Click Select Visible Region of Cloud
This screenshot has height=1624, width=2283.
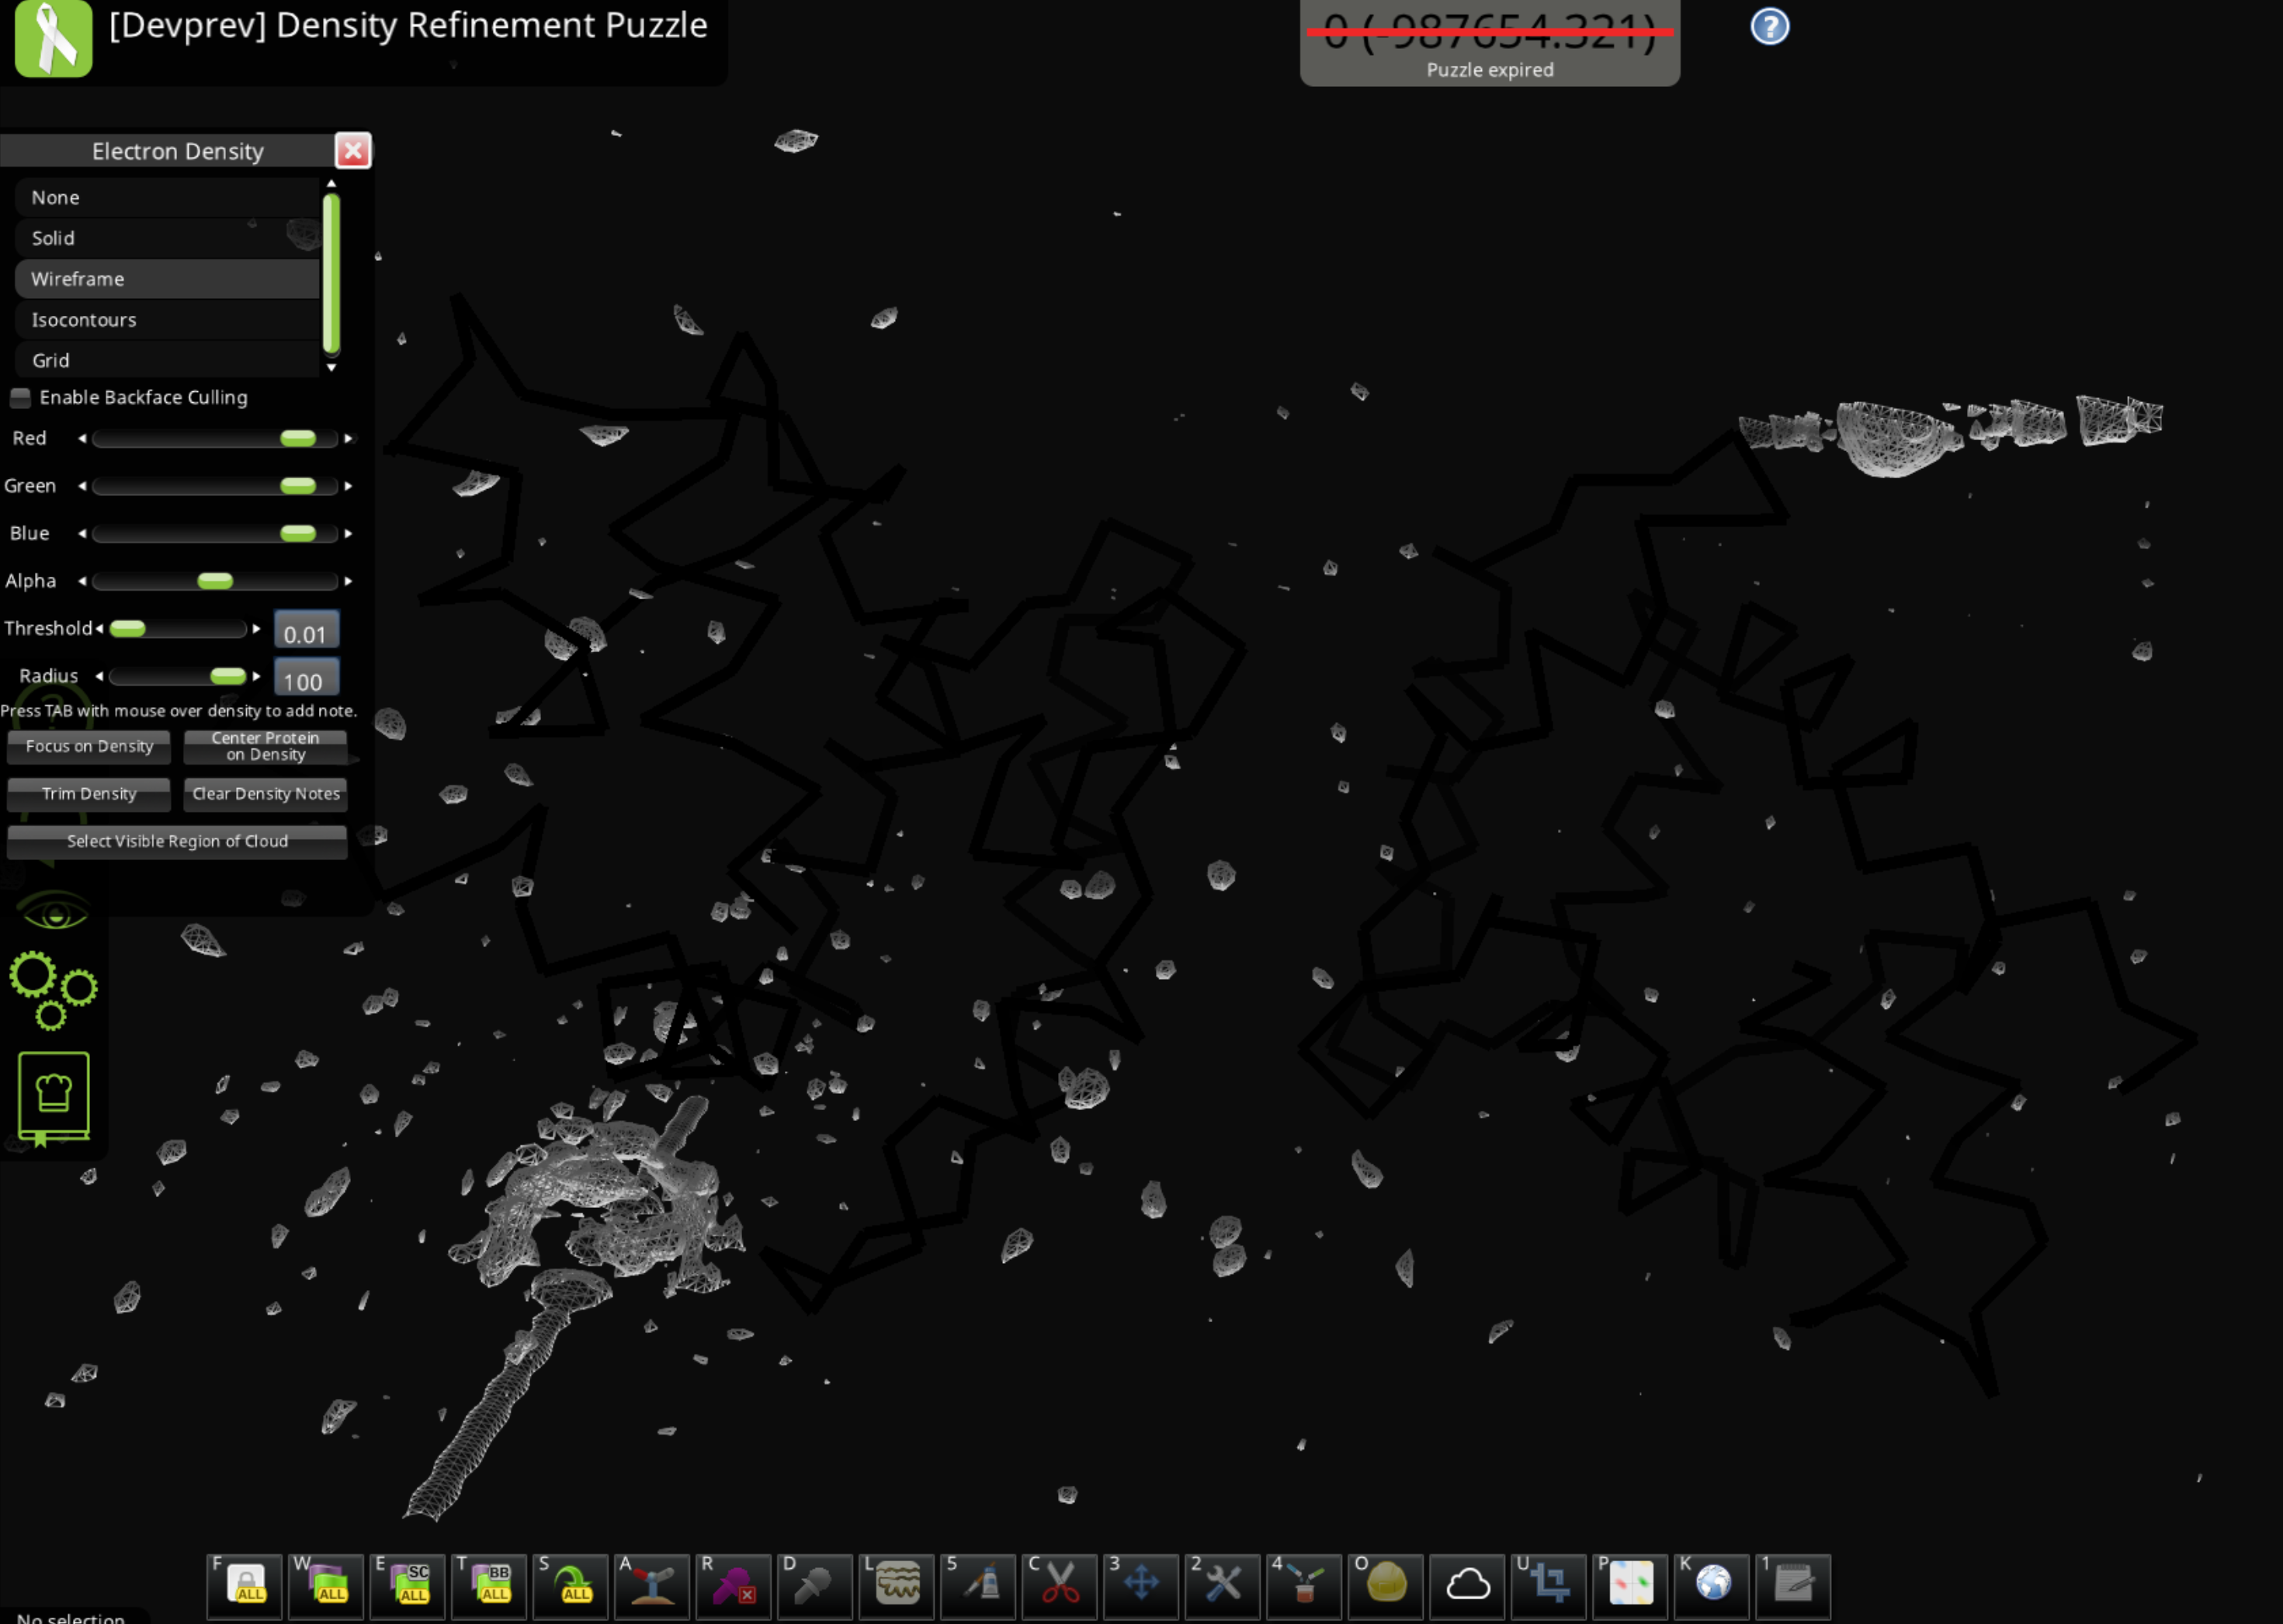[x=177, y=842]
